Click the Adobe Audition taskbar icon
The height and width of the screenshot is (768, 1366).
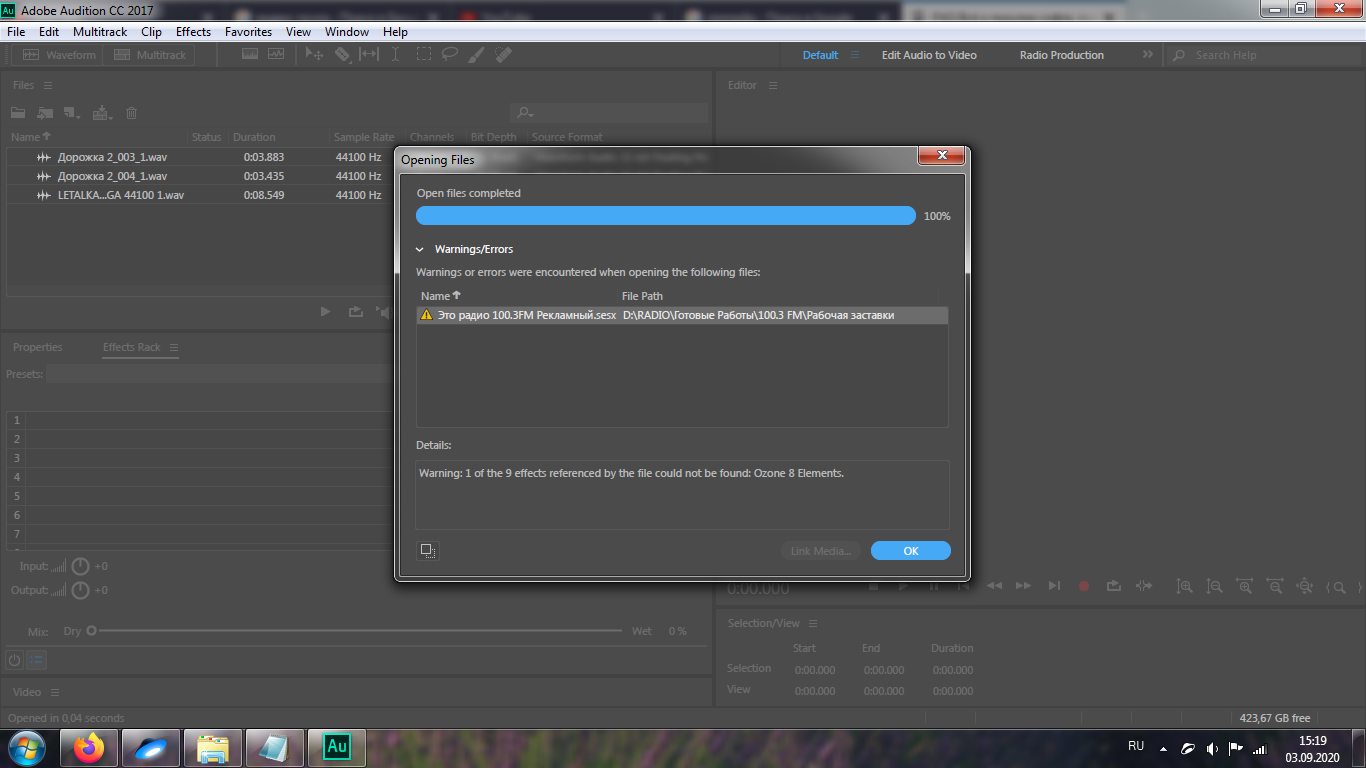tap(337, 748)
